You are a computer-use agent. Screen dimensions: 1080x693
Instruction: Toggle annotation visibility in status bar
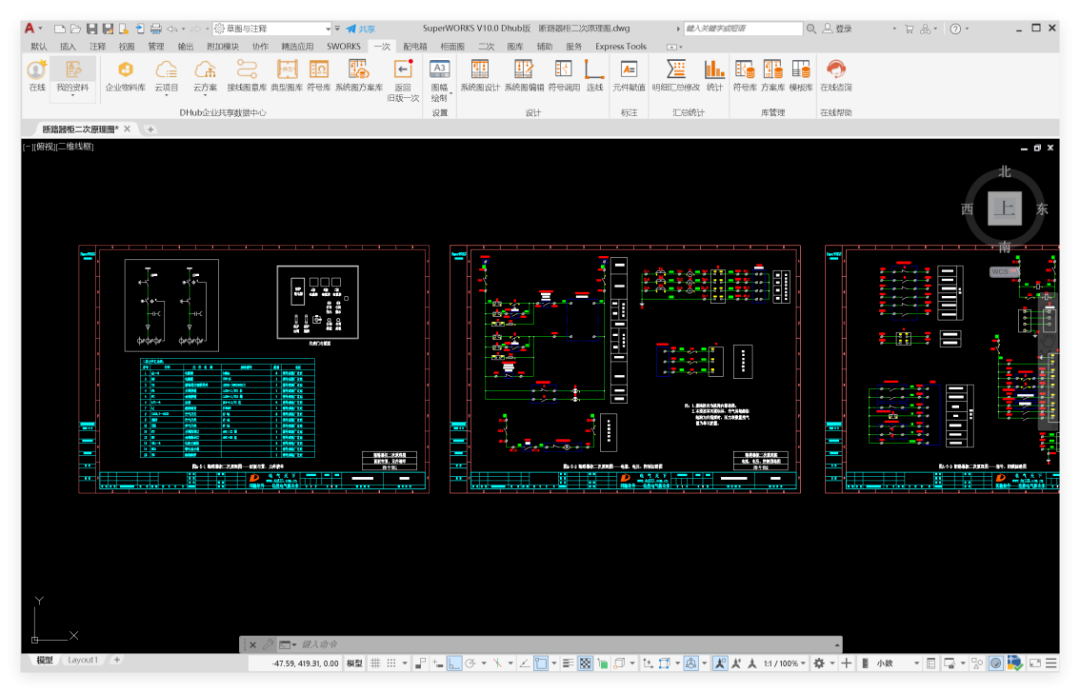(720, 663)
